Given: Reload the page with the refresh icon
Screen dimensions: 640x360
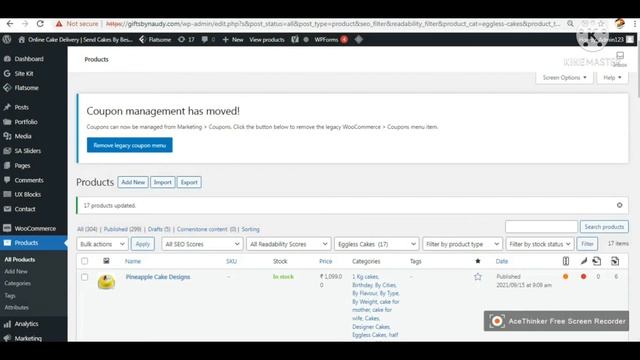Looking at the screenshot, I should click(40, 24).
